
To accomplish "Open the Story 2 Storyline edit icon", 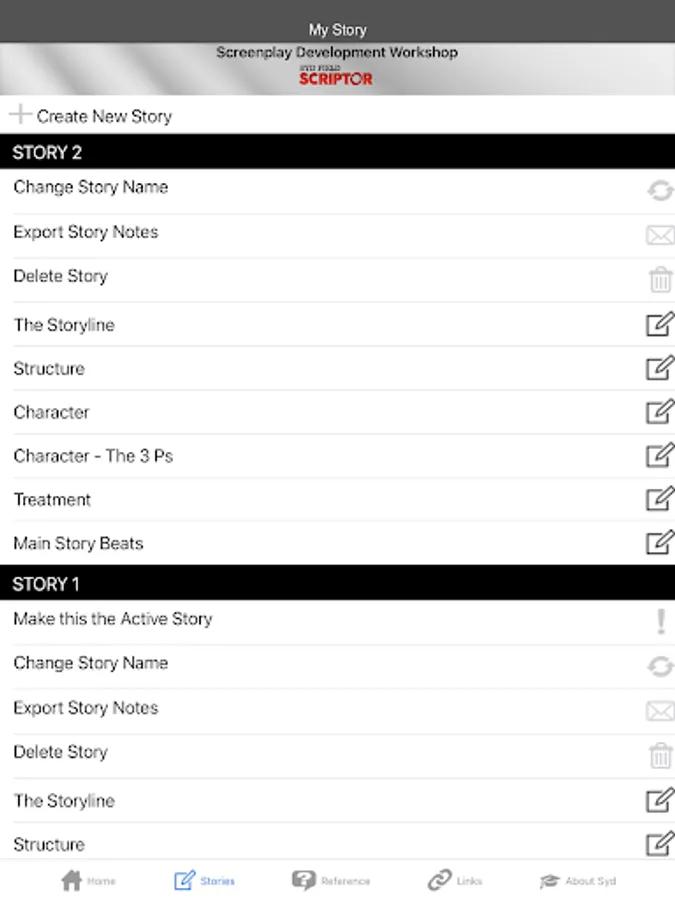I will point(660,324).
